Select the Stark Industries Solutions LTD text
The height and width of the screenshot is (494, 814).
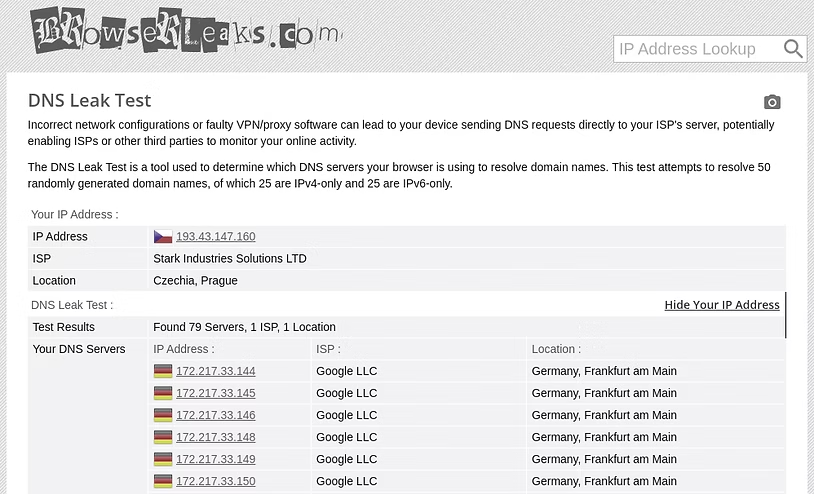(230, 258)
